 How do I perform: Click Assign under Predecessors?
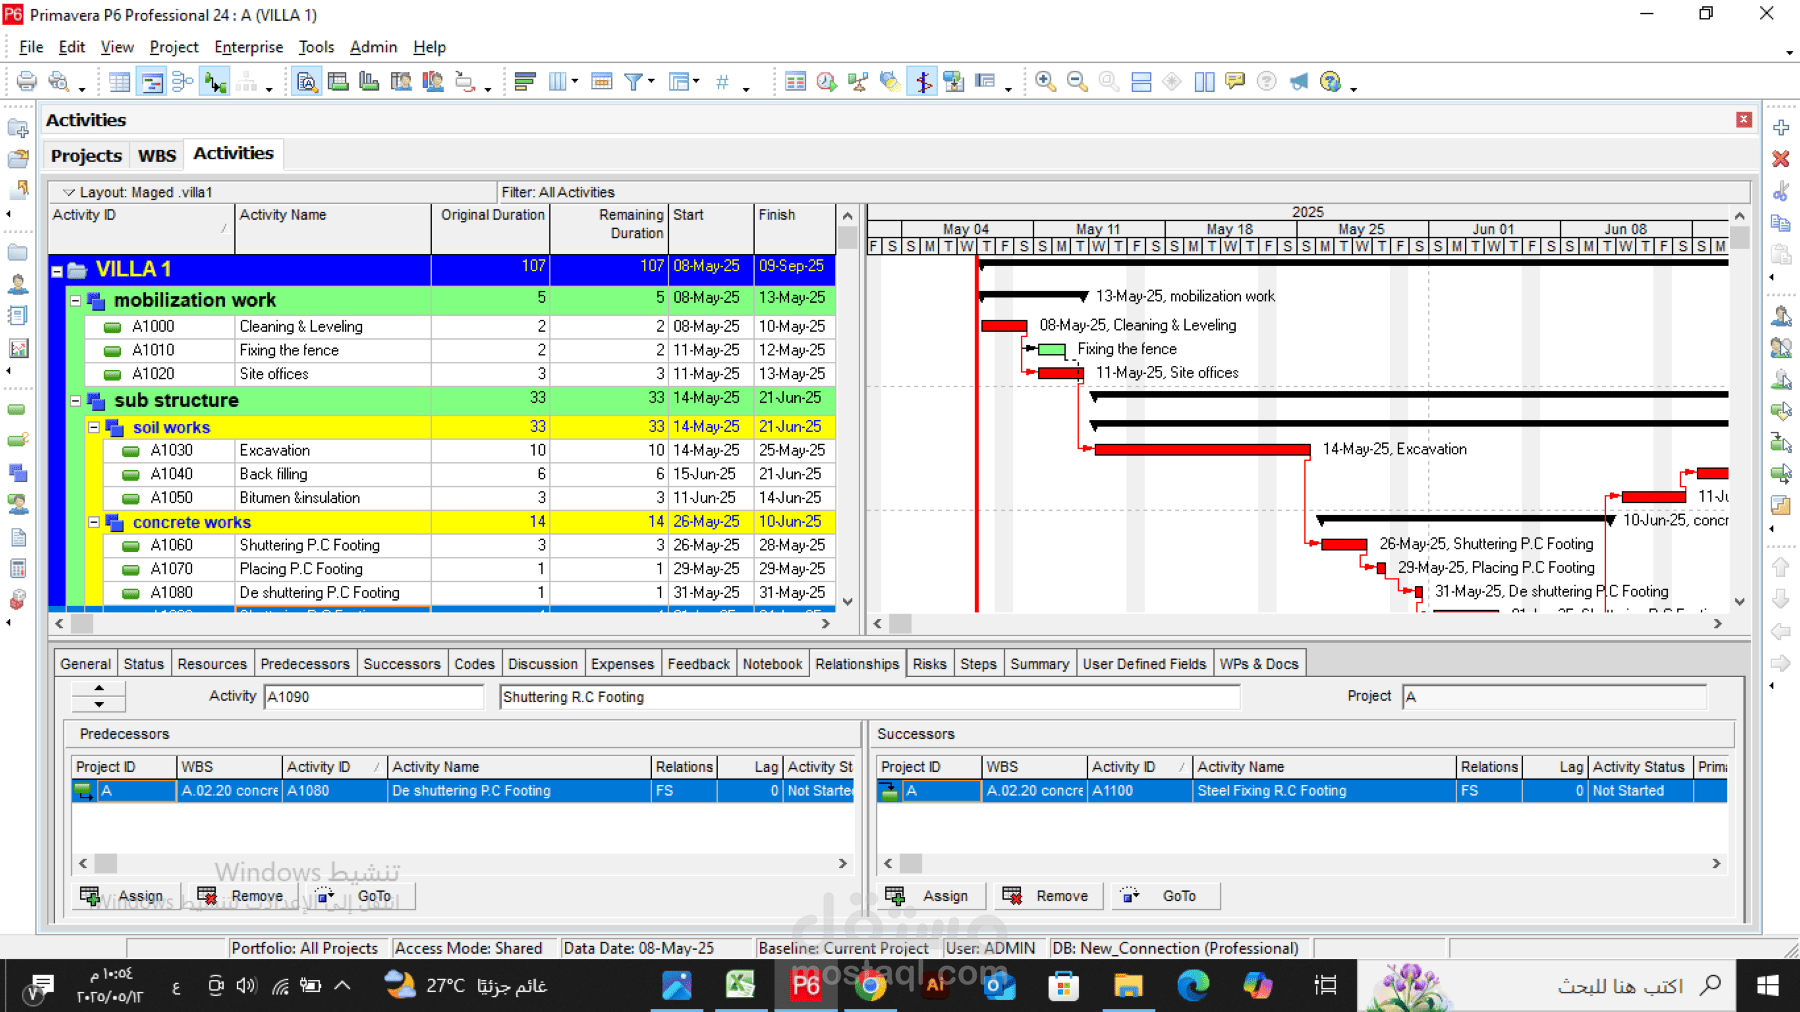[x=126, y=896]
